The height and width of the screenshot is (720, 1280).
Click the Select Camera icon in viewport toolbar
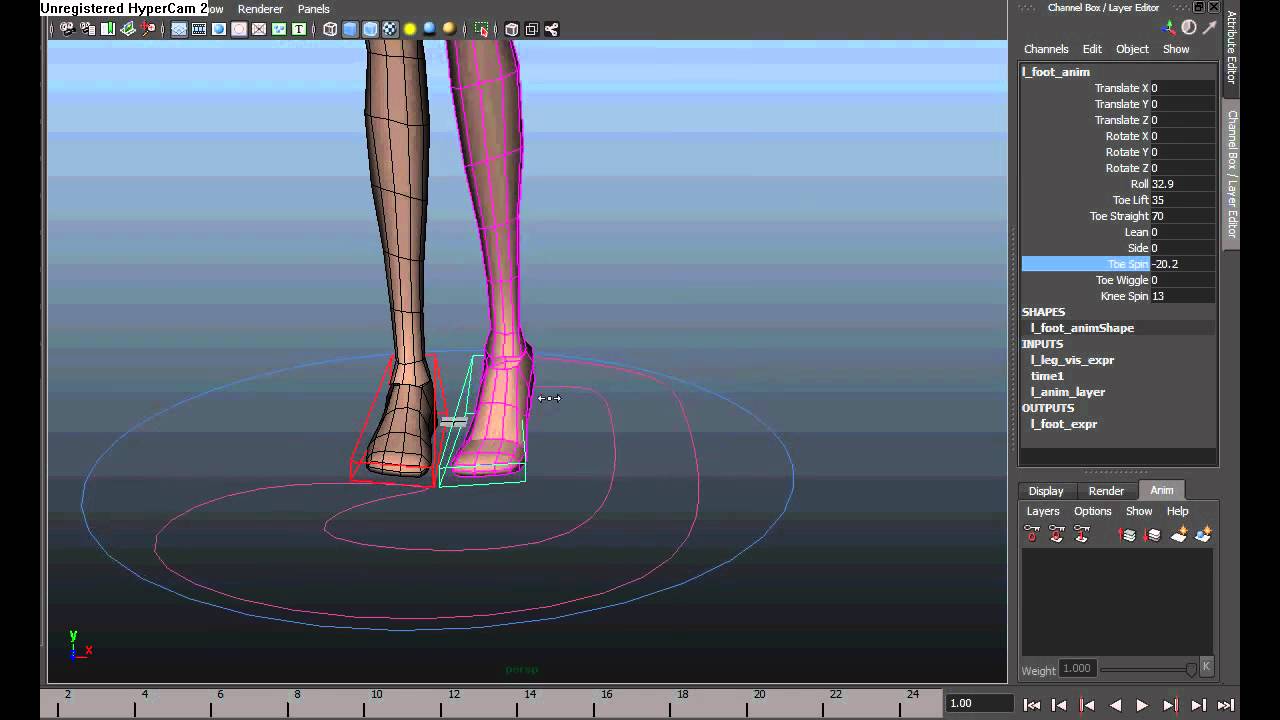(x=68, y=29)
